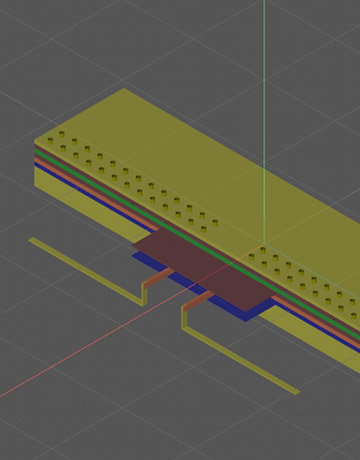Click the vertical green Z axis line
360x460 pixels.
click(264, 120)
